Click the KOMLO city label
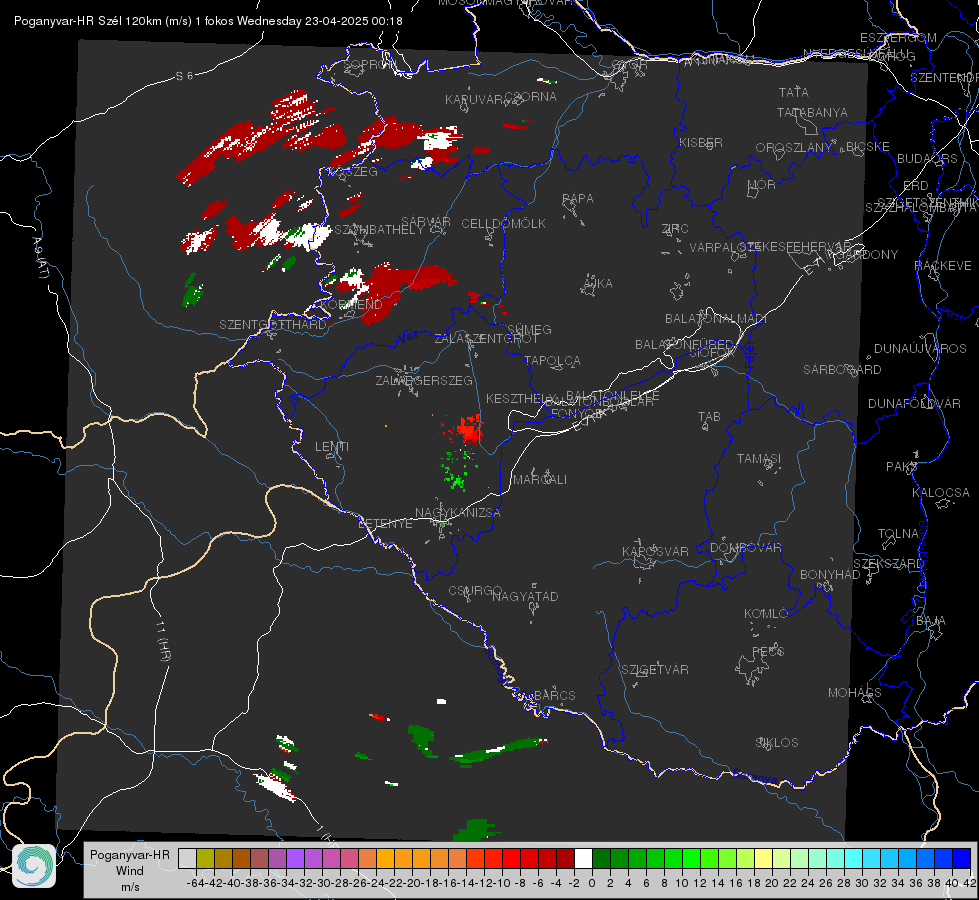The width and height of the screenshot is (979, 900). pyautogui.click(x=766, y=614)
